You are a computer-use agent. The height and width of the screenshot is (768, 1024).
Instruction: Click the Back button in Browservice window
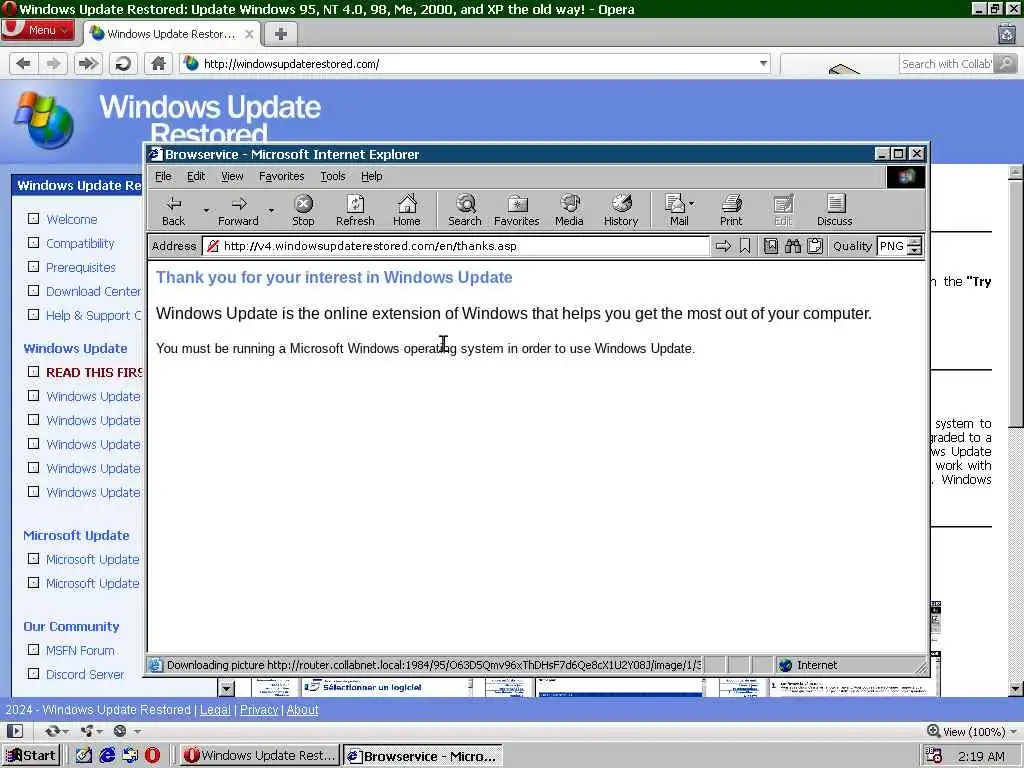[173, 210]
